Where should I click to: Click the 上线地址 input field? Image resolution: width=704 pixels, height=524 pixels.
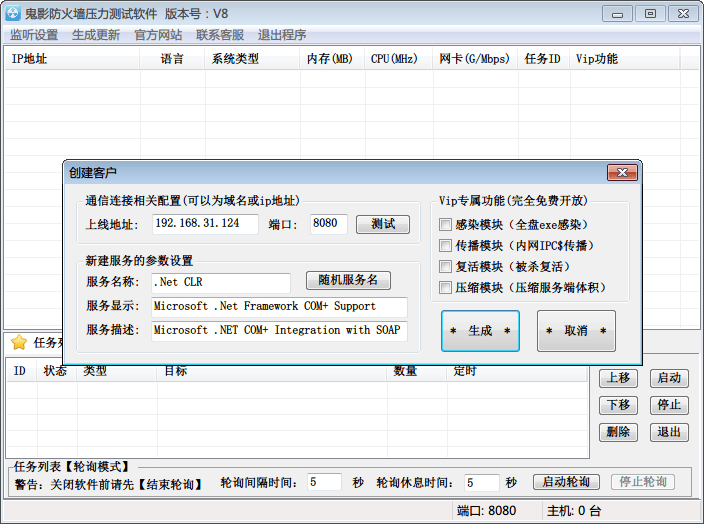pos(205,224)
